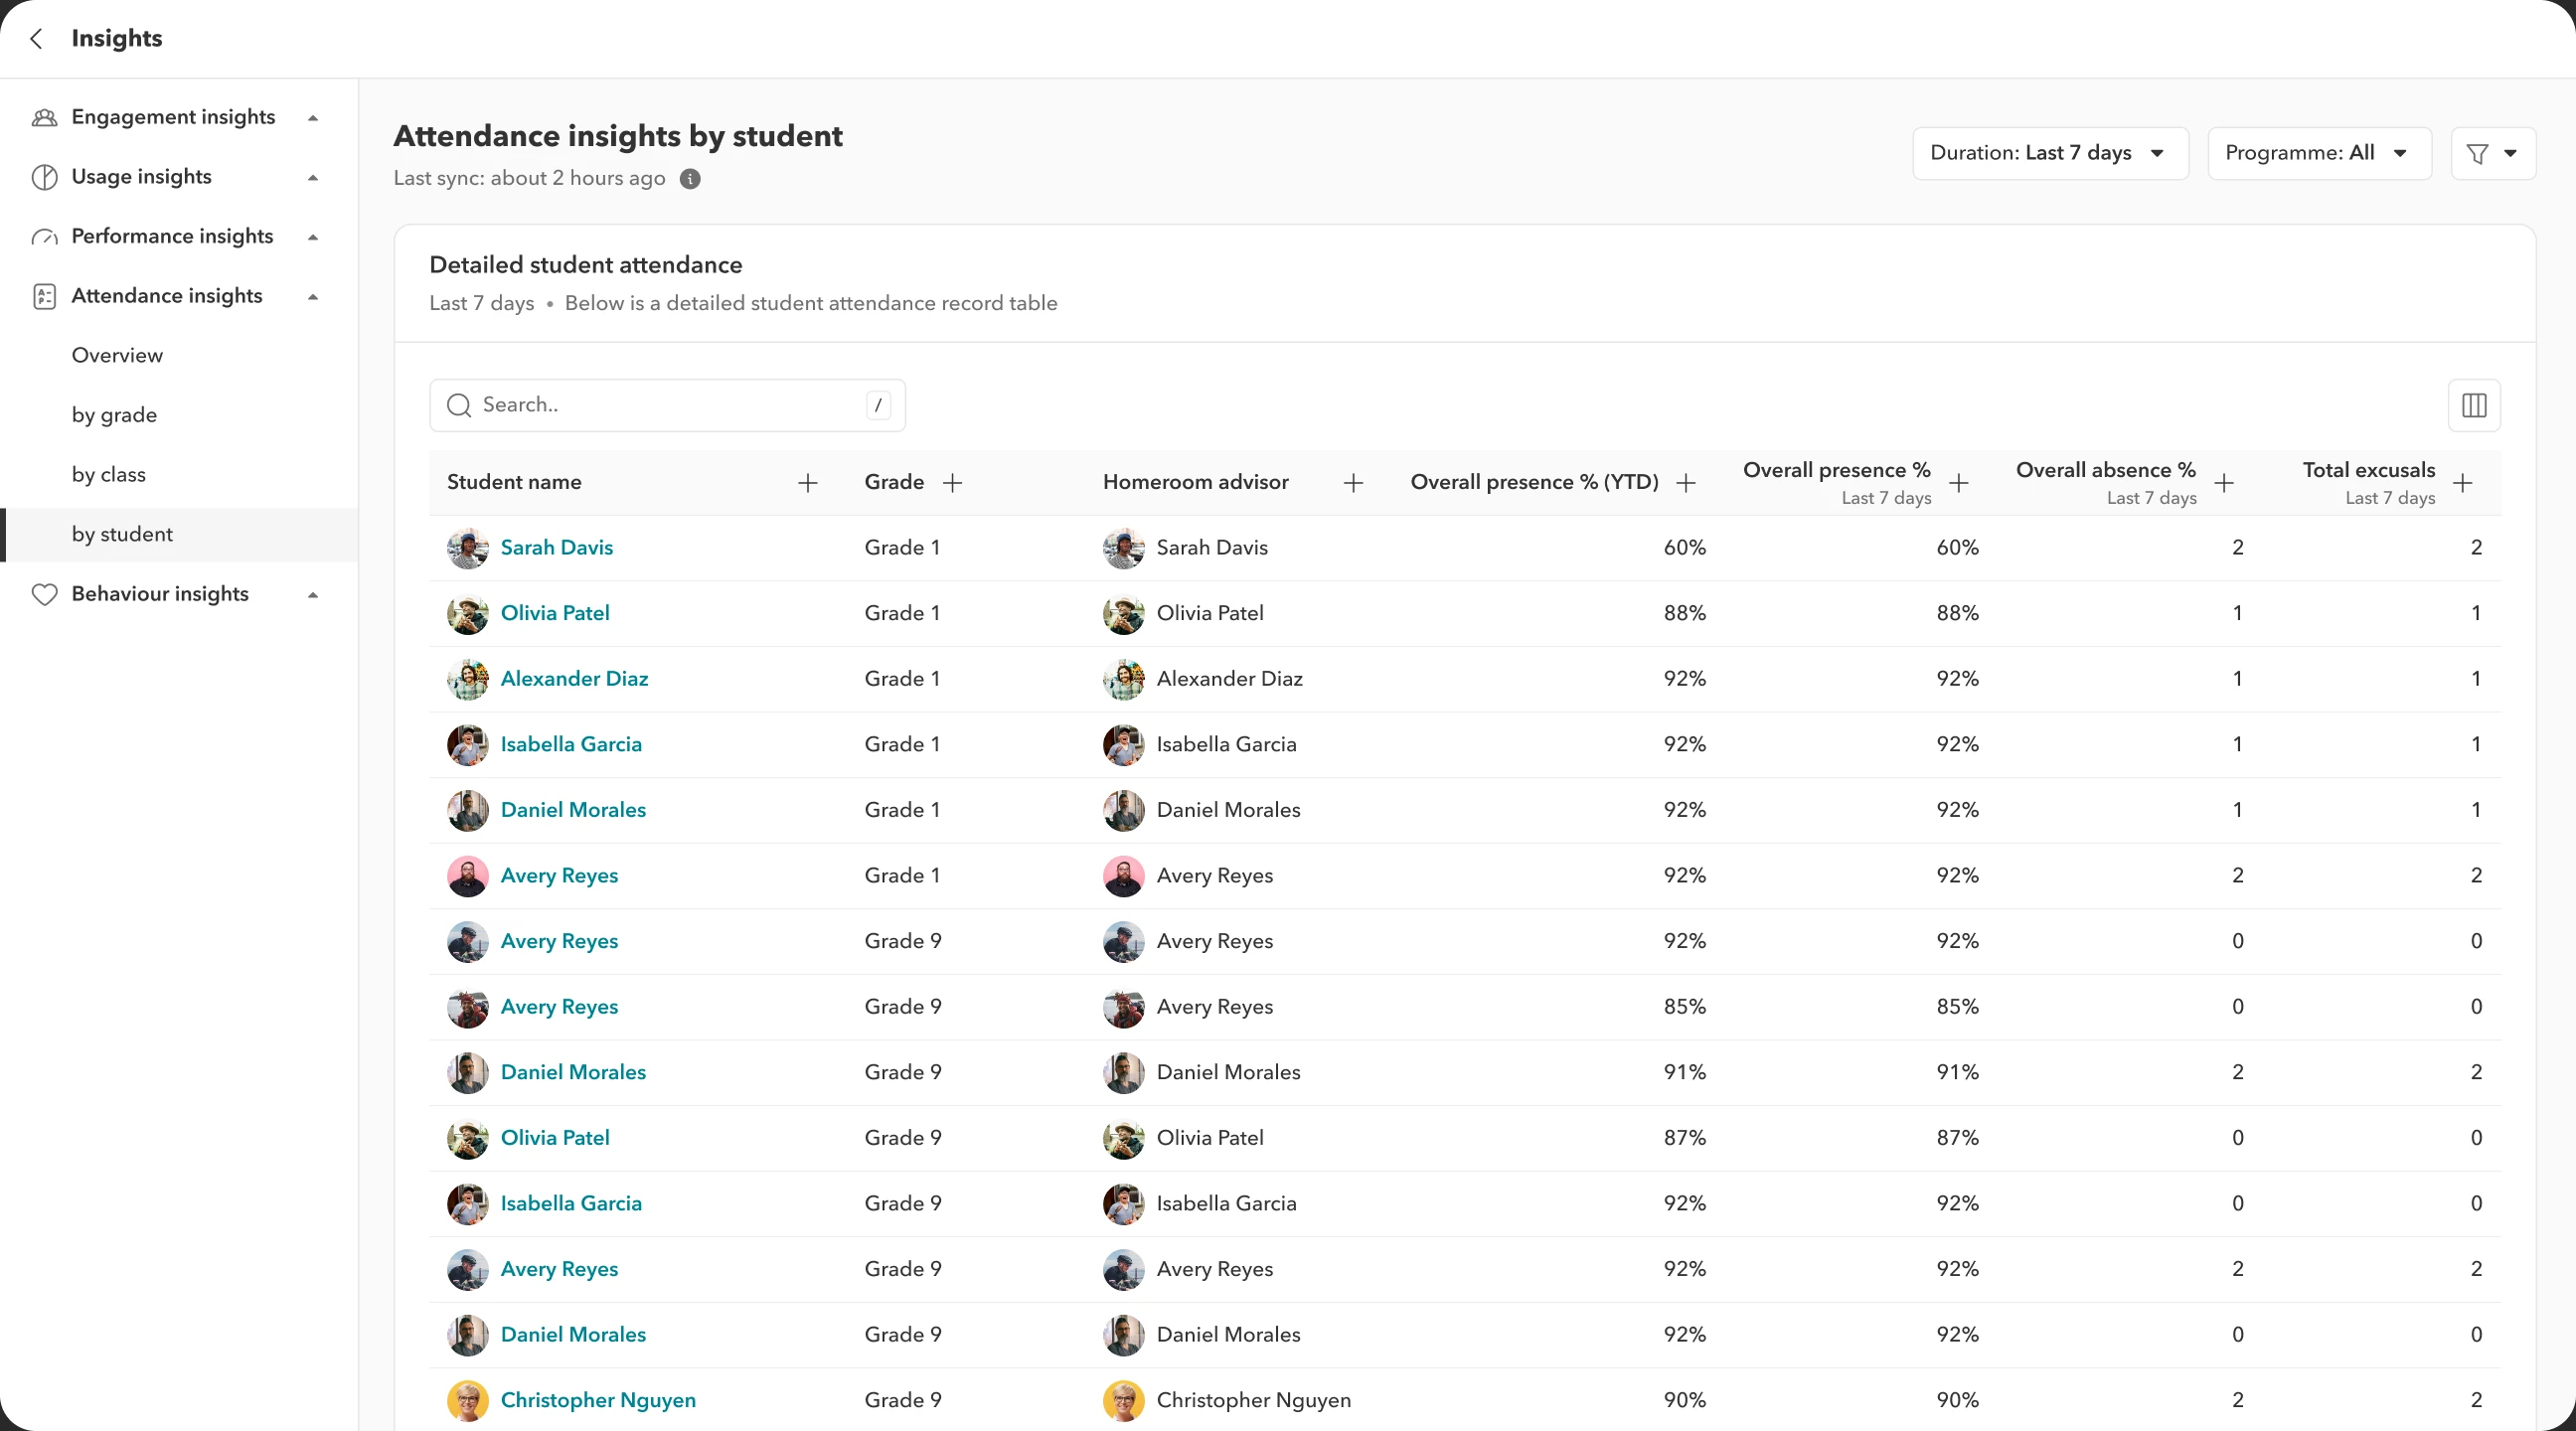Collapse the Attendance insights section arrow
This screenshot has height=1431, width=2576.
[x=313, y=297]
